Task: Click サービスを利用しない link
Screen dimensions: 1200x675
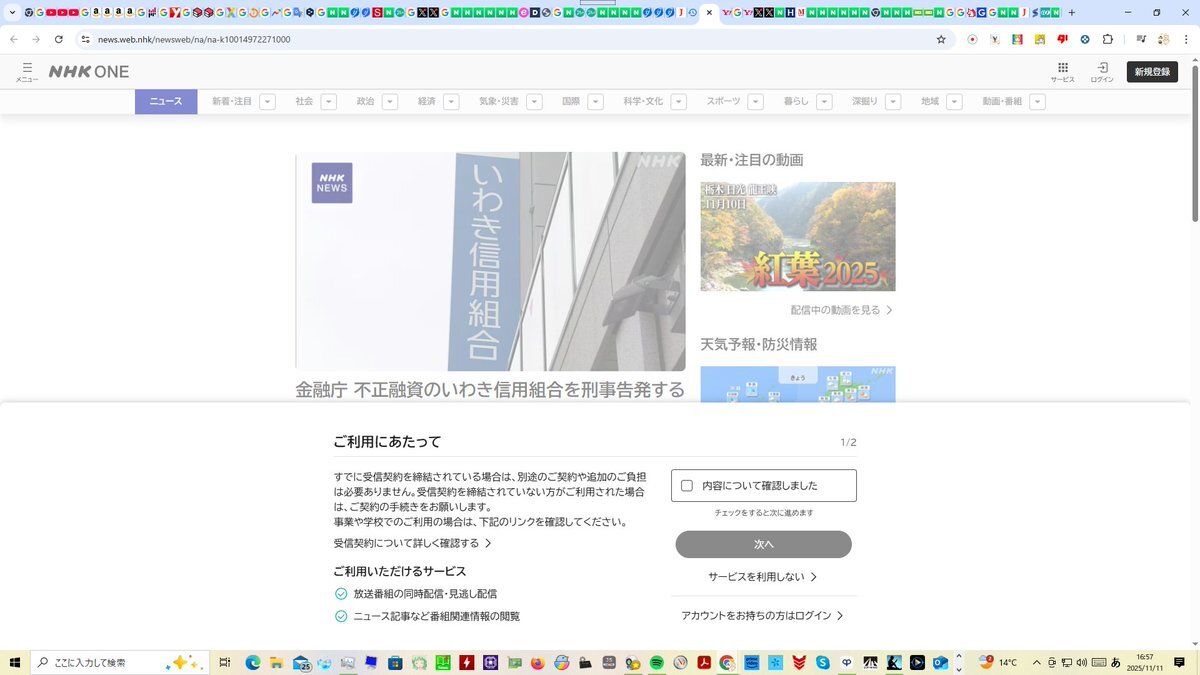Action: [x=763, y=577]
